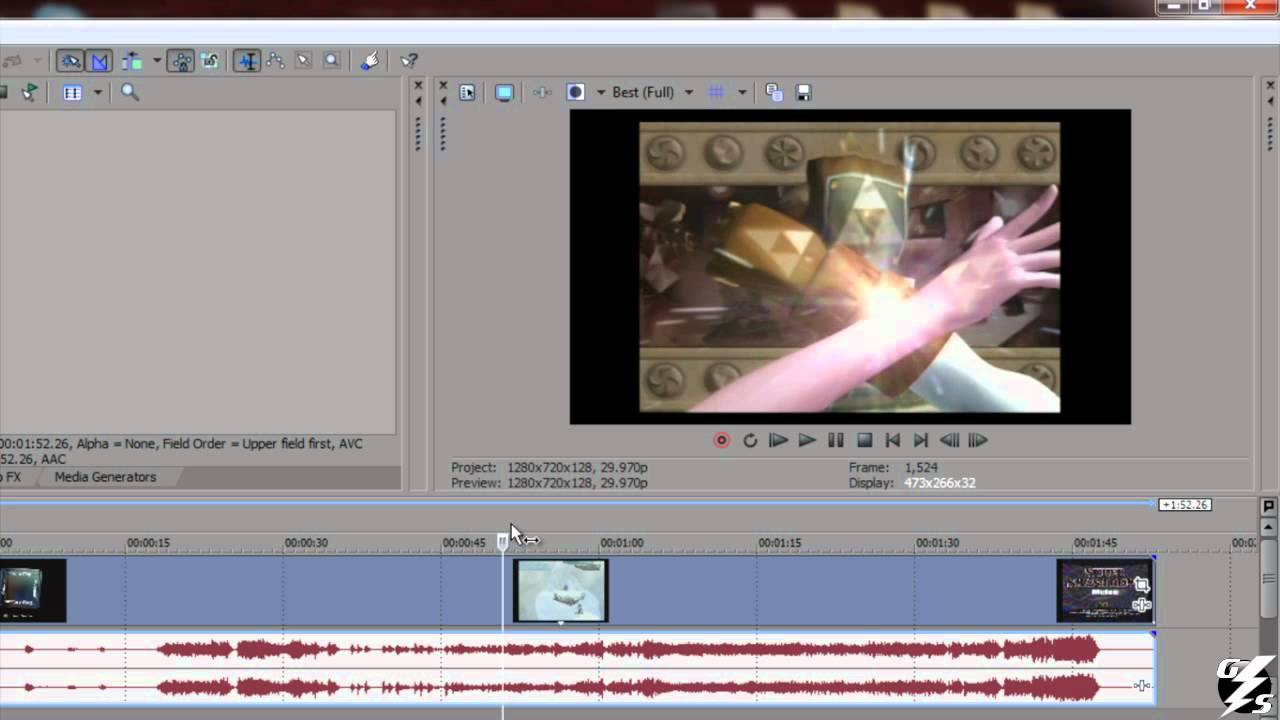Viewport: 1280px width, 720px height.
Task: Toggle preview Overlays grid button
Action: coord(716,92)
